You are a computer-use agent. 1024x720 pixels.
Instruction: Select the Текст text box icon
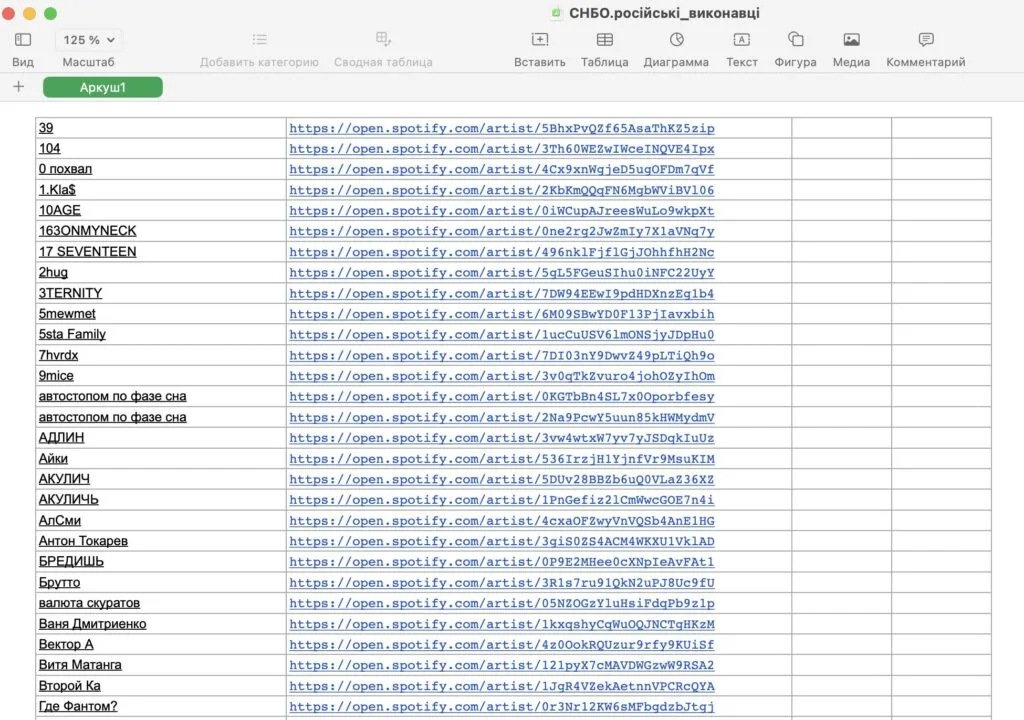[x=741, y=40]
